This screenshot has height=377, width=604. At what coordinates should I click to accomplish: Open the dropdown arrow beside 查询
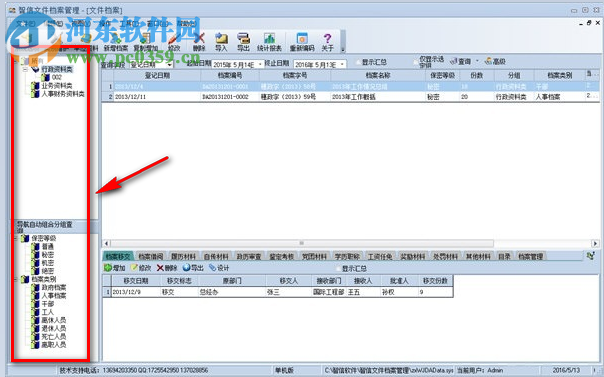point(477,61)
